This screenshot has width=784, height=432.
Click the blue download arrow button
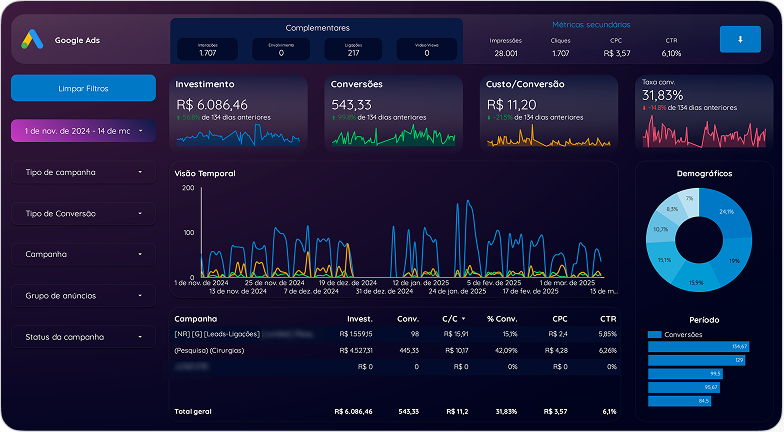coord(739,40)
